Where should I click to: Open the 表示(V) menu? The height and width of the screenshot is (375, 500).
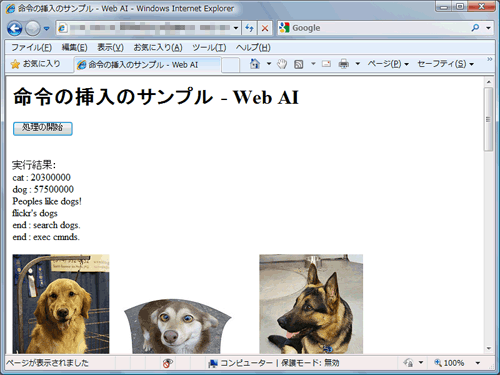click(110, 47)
